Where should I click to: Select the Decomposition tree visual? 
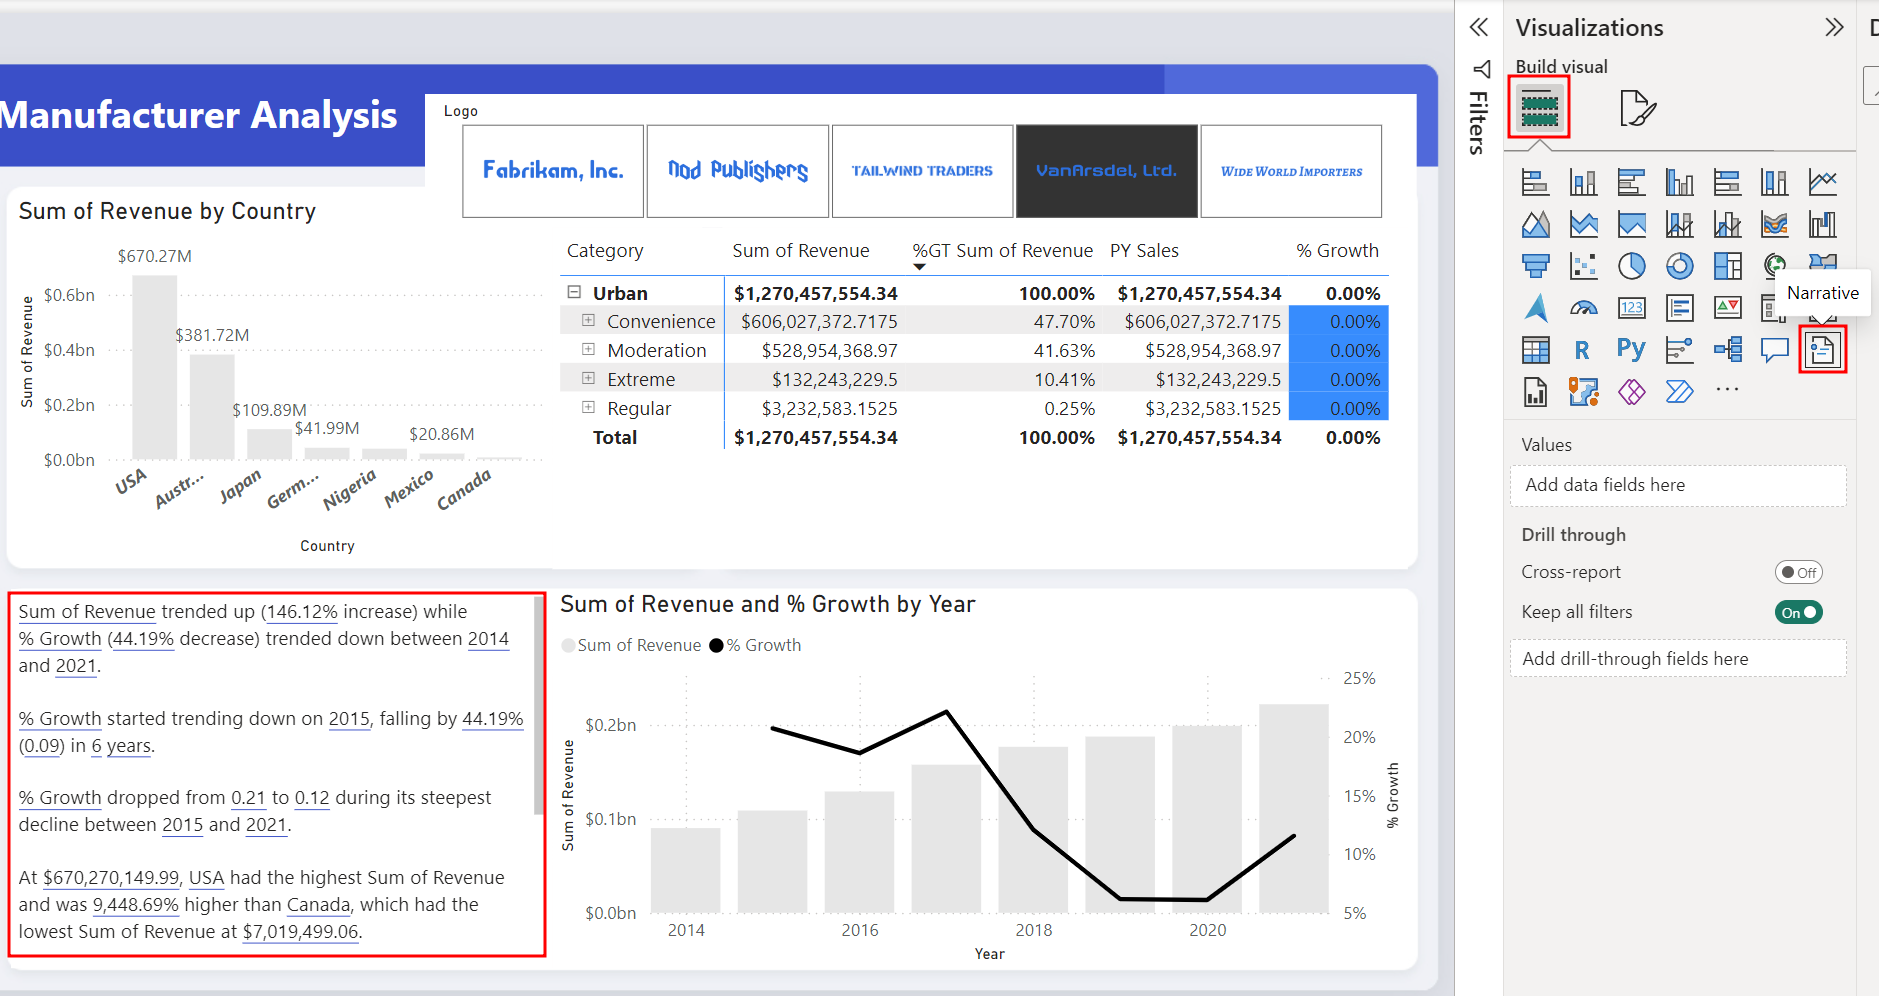1727,350
